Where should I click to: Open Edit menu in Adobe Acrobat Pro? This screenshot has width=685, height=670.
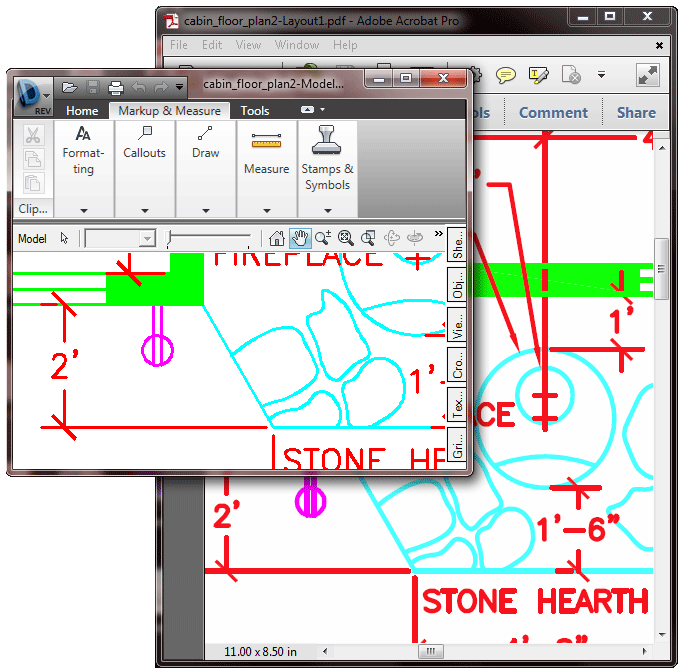[212, 45]
